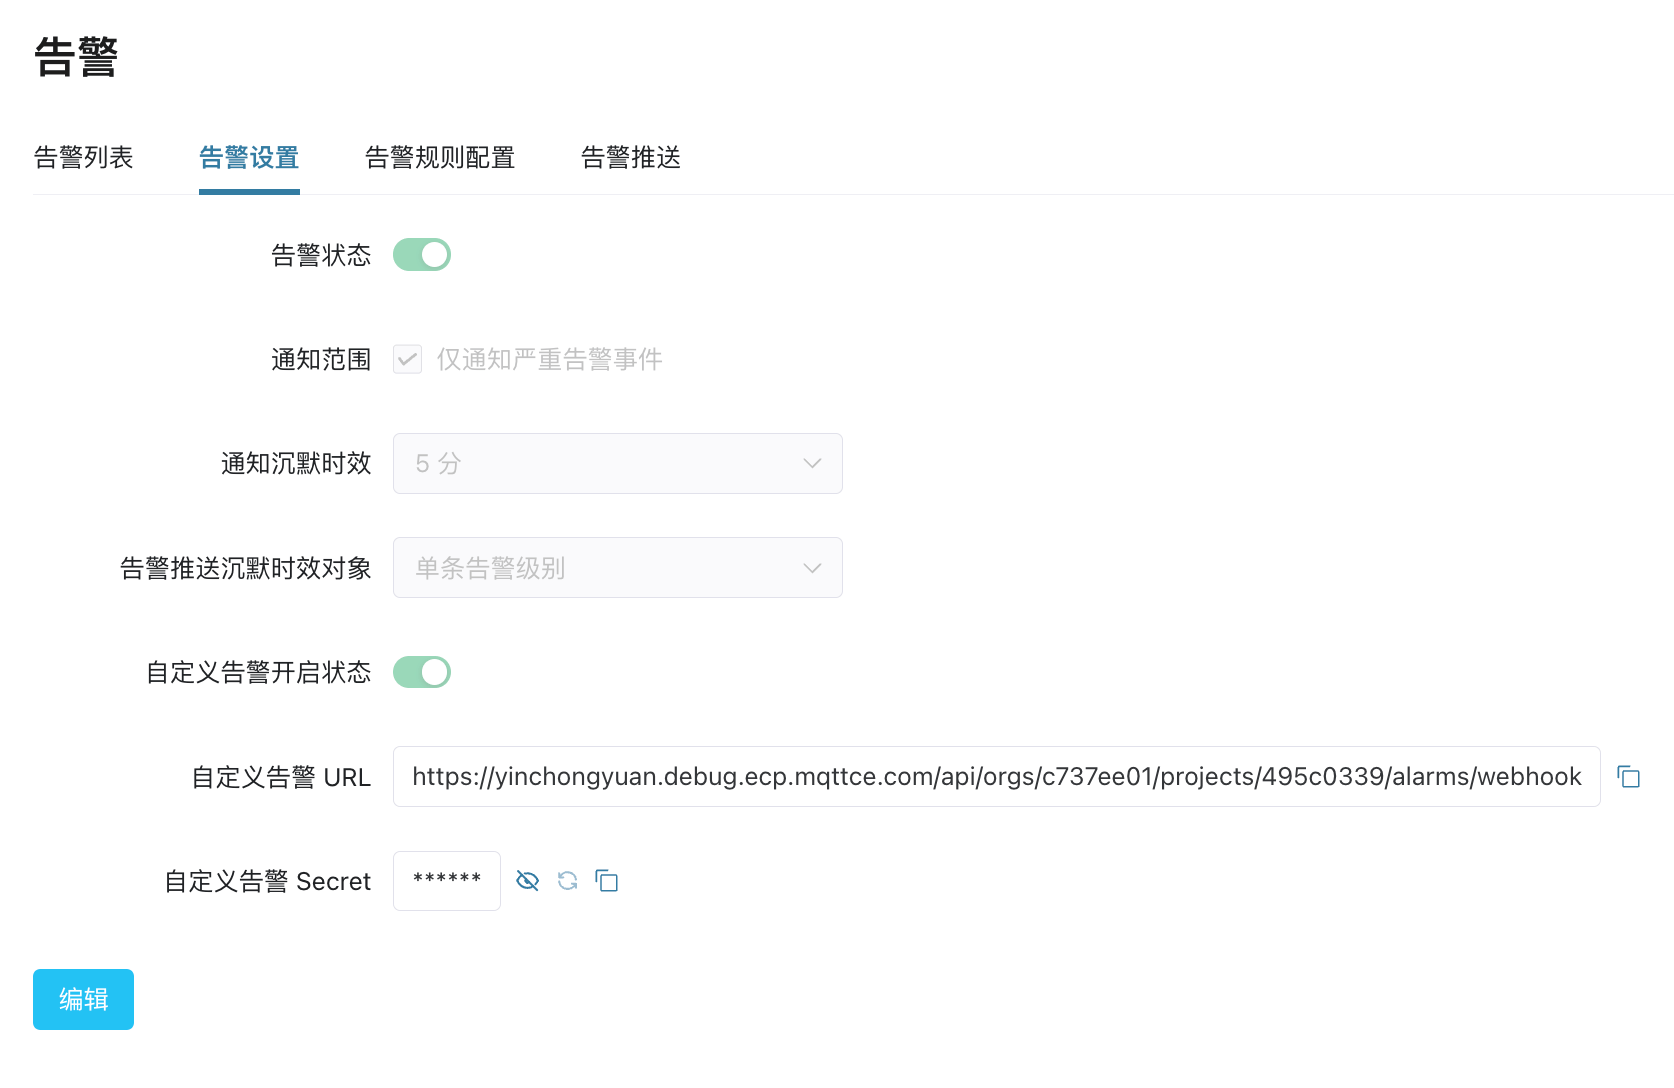The image size is (1674, 1088).
Task: Copy the custom alarm URL
Action: [1629, 777]
